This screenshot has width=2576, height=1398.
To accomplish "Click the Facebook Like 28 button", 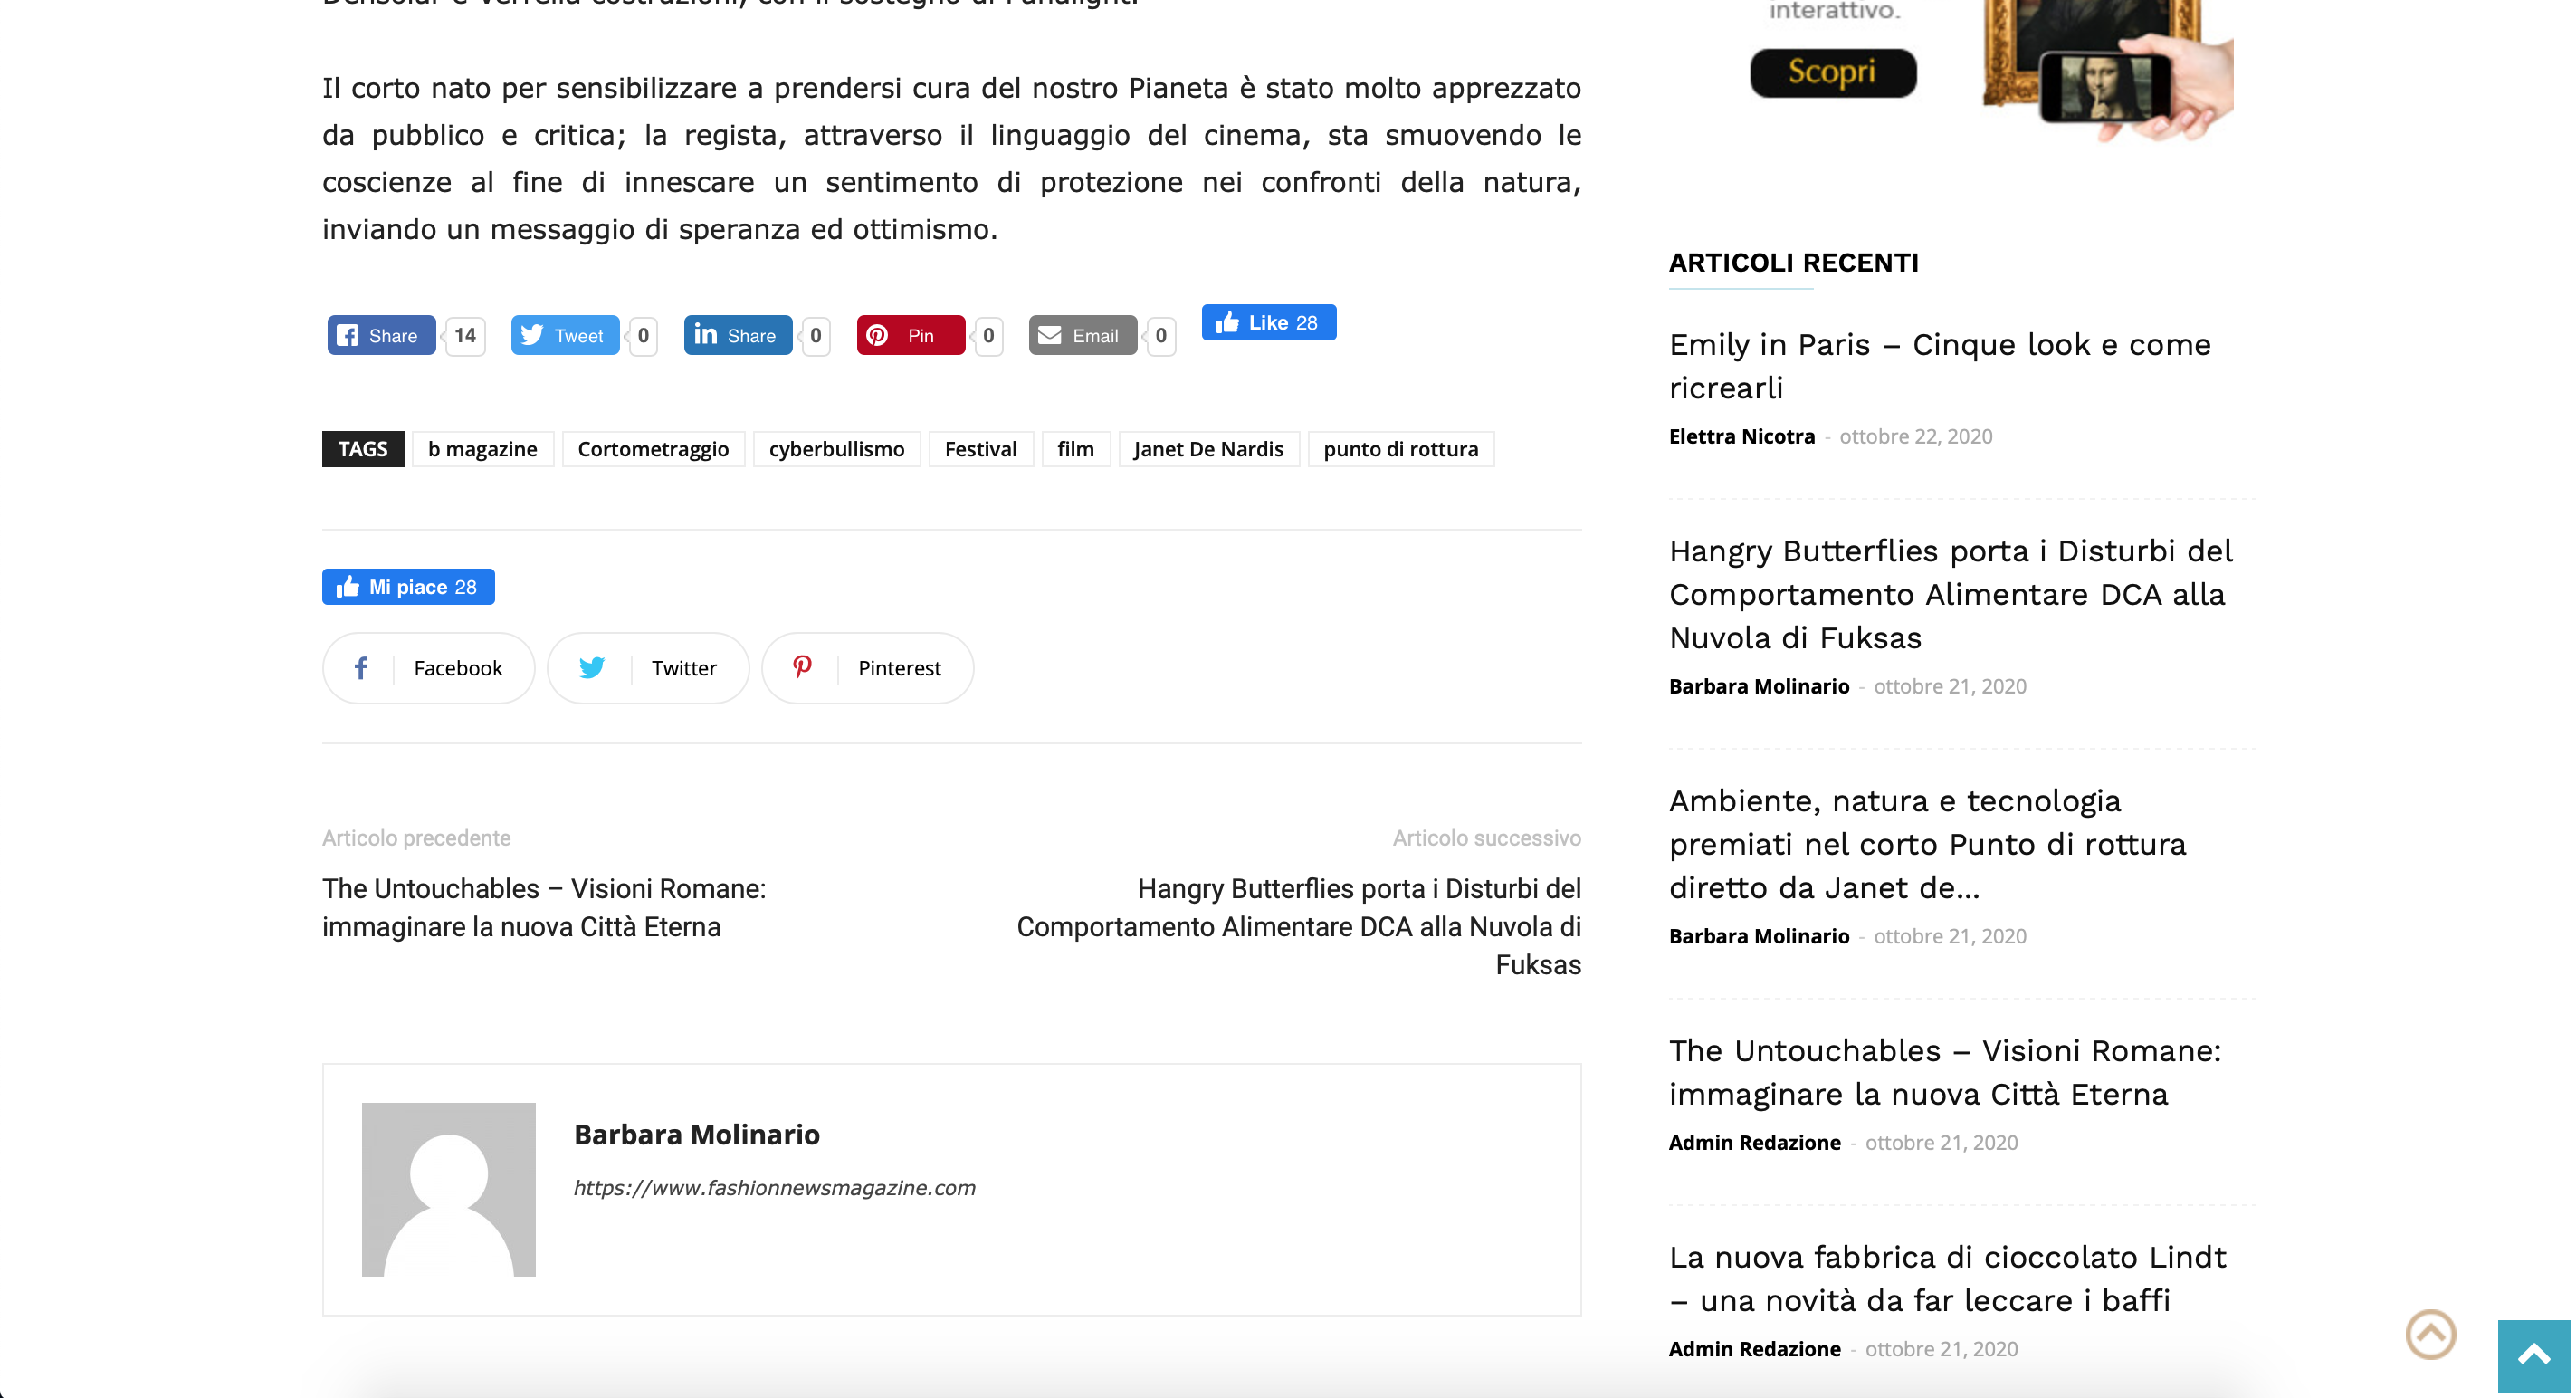I will (x=1268, y=322).
